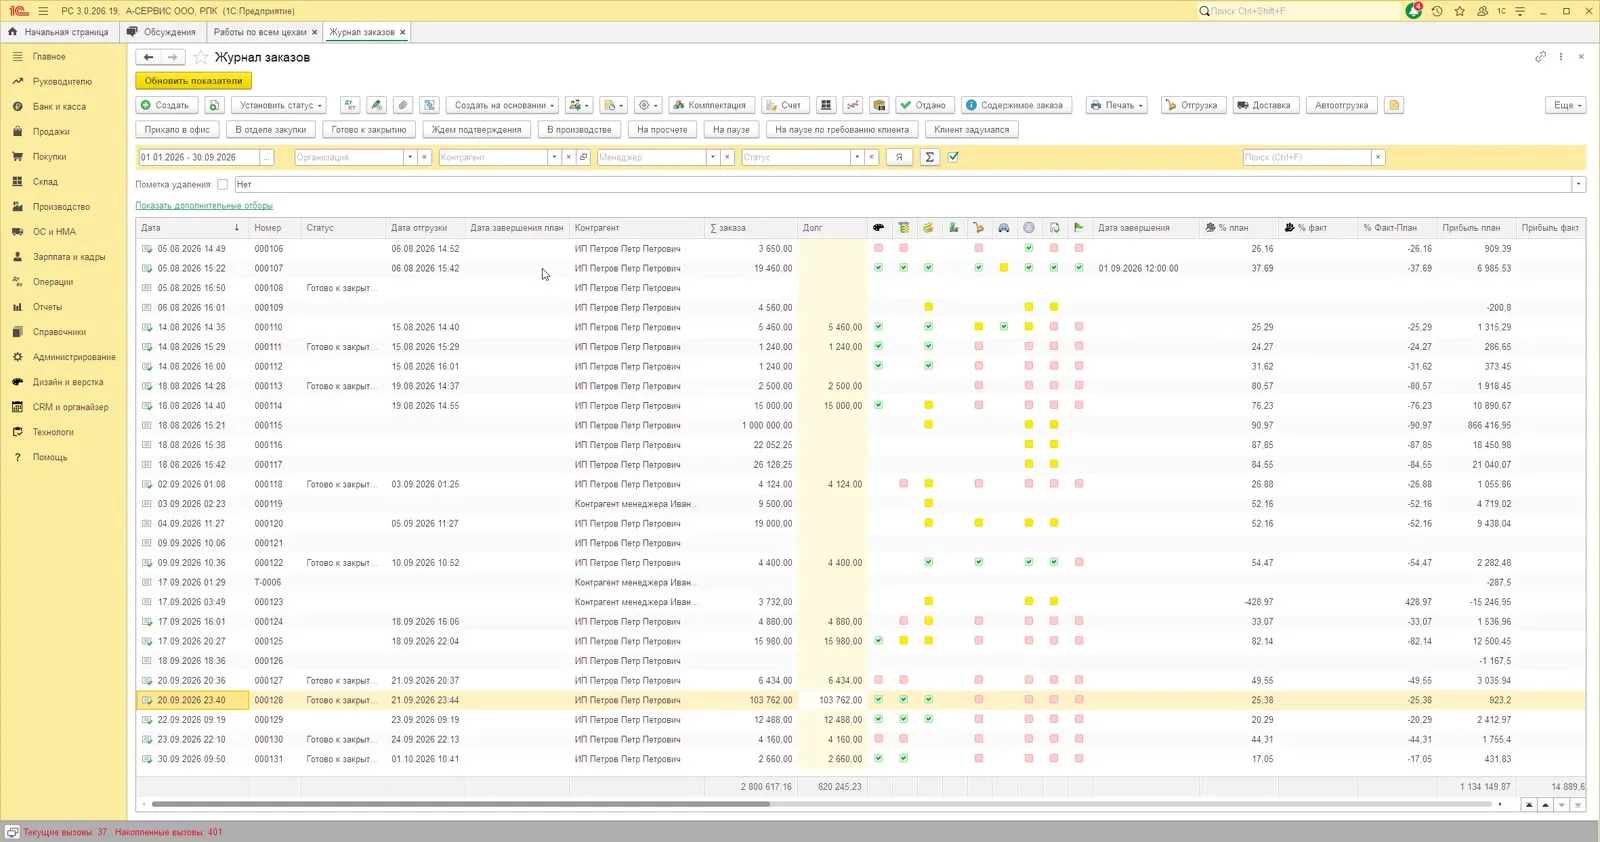Click the copy-document icon beside Создать
The image size is (1600, 842).
pos(214,105)
